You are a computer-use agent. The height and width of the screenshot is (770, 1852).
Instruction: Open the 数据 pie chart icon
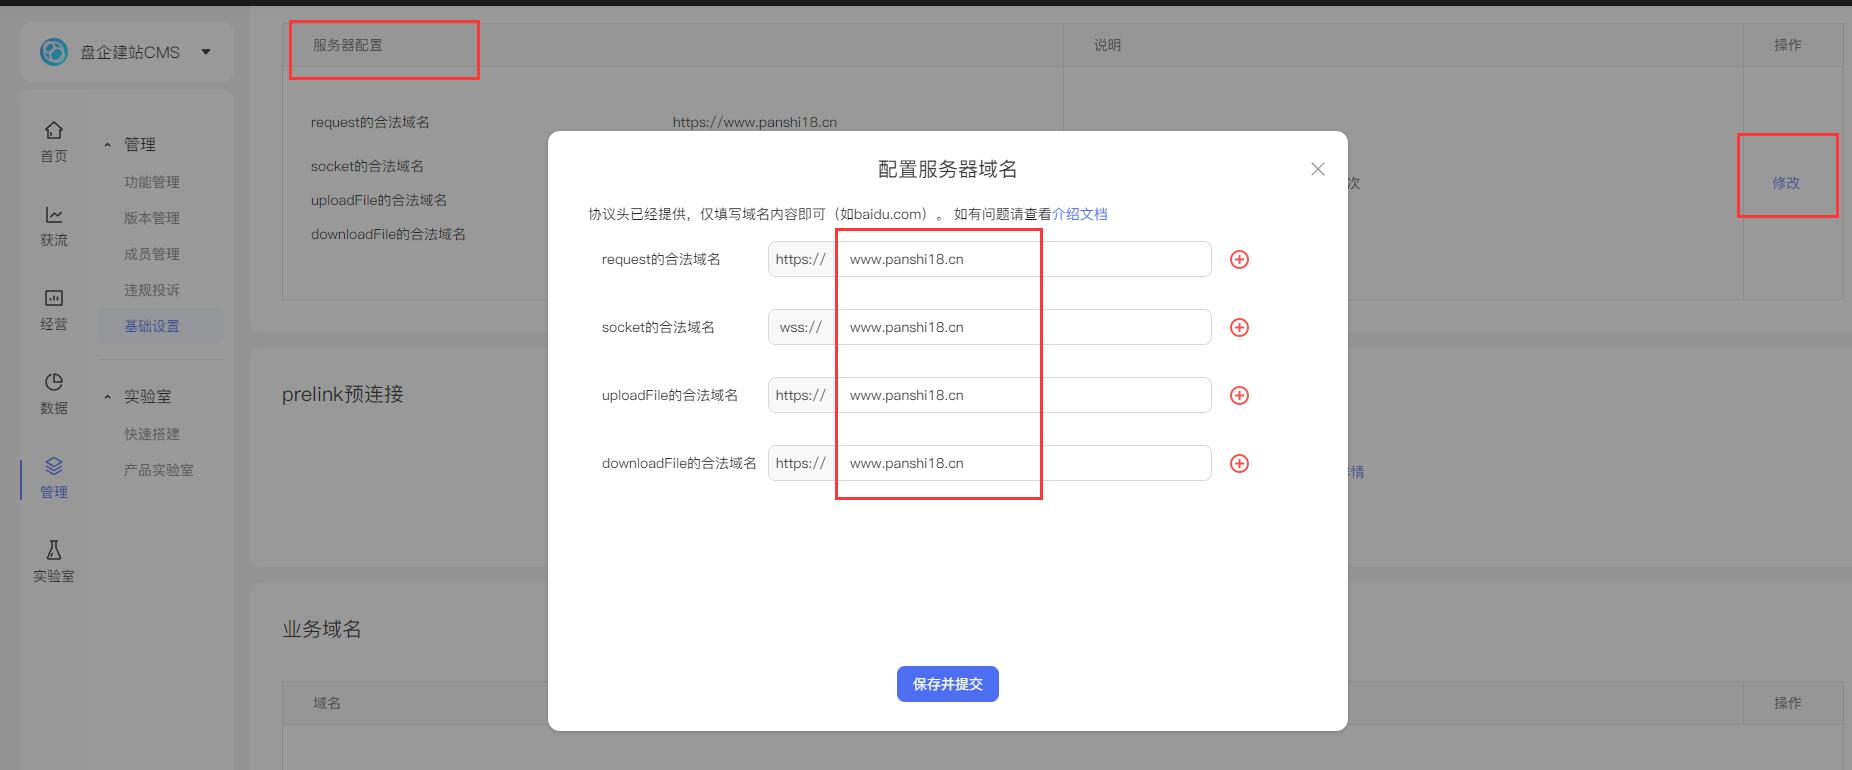point(54,382)
